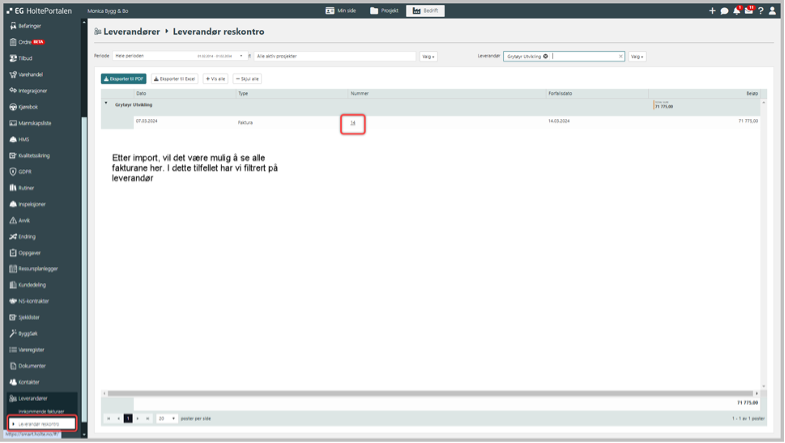Open Velg dropdown next to Leverandør
This screenshot has height=443, width=785.
pos(637,57)
